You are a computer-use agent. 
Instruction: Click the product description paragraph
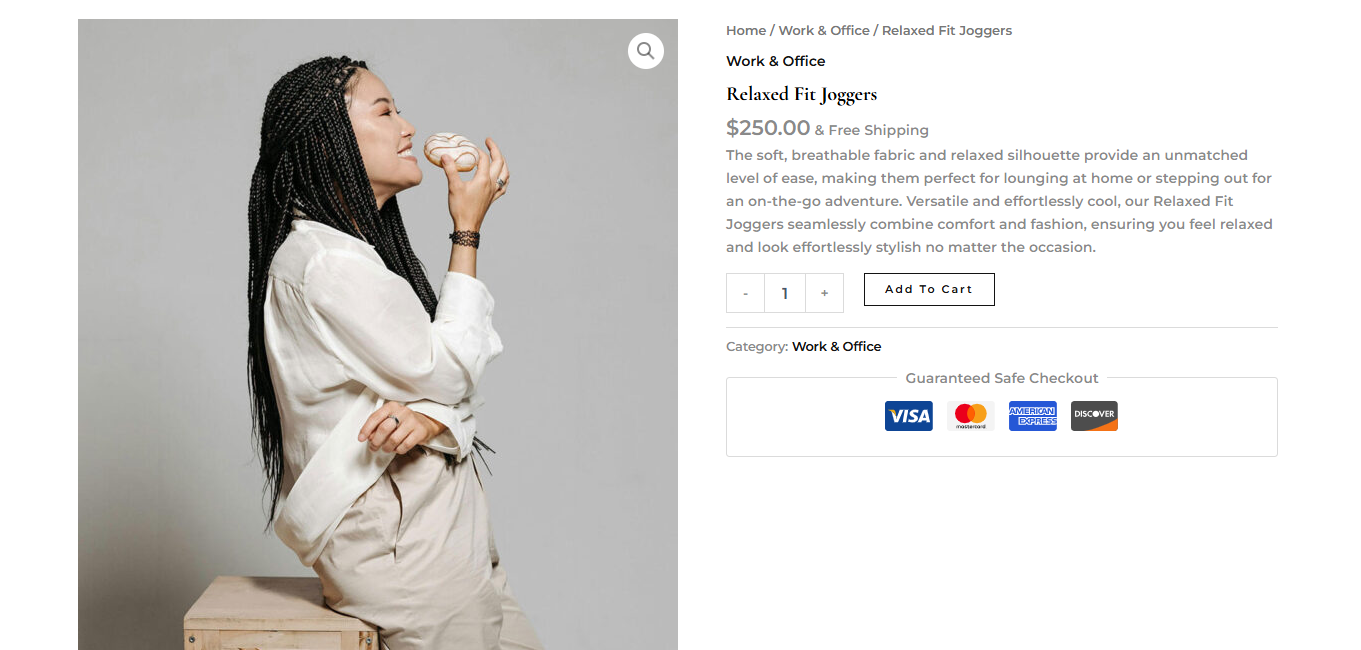click(x=998, y=200)
